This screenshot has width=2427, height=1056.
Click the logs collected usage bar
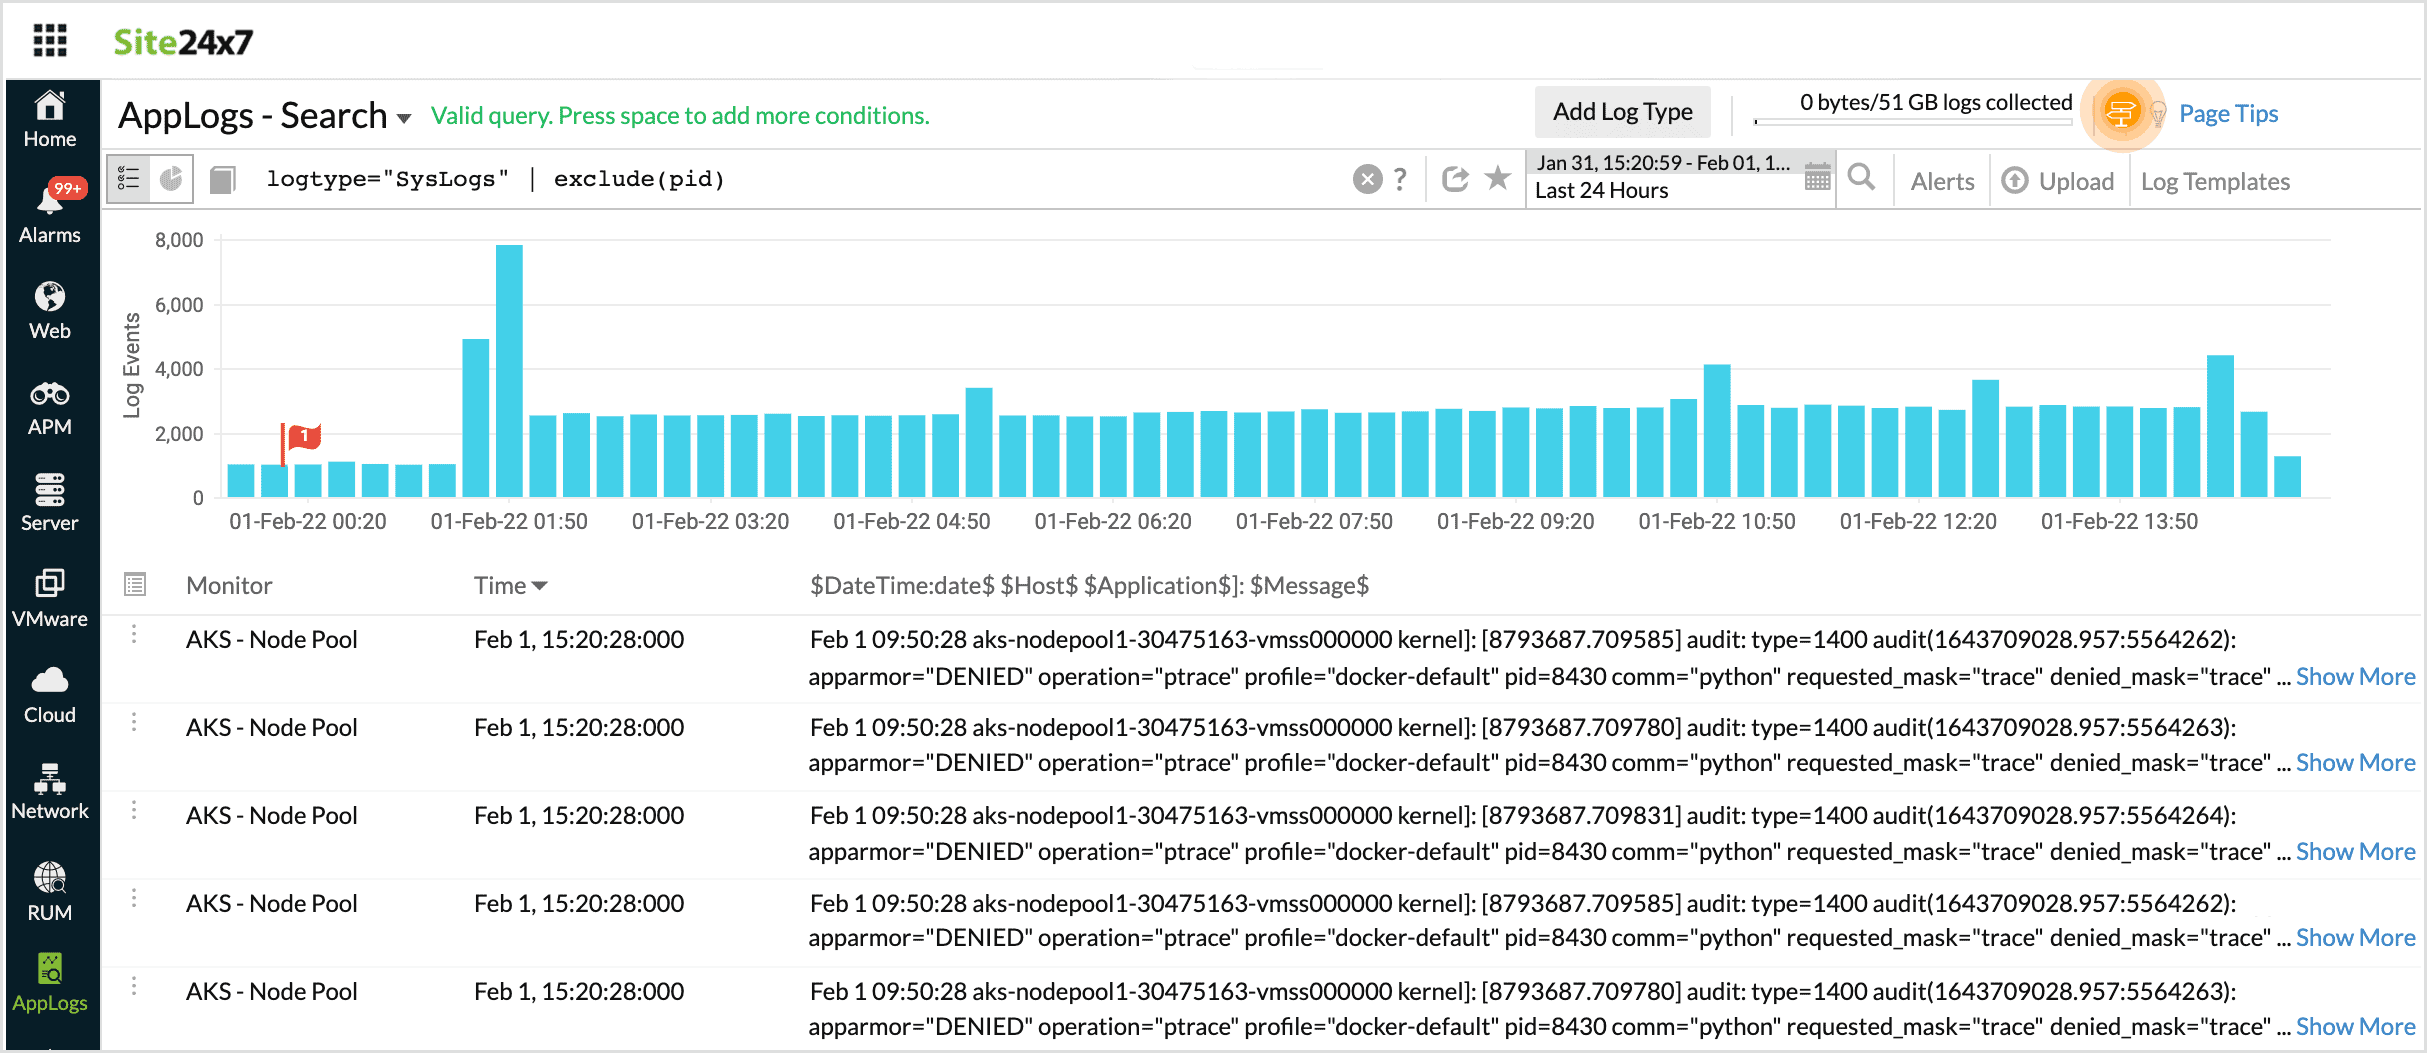coord(1912,121)
